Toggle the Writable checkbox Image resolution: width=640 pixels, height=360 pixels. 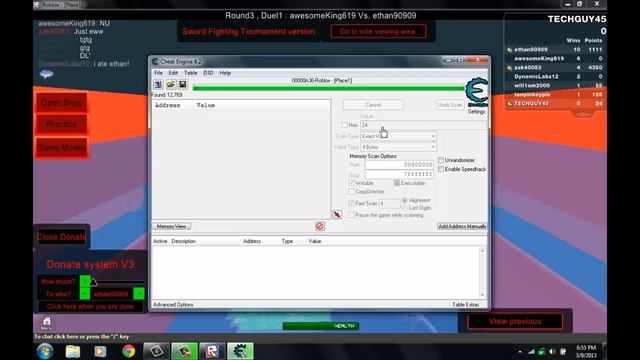(351, 183)
